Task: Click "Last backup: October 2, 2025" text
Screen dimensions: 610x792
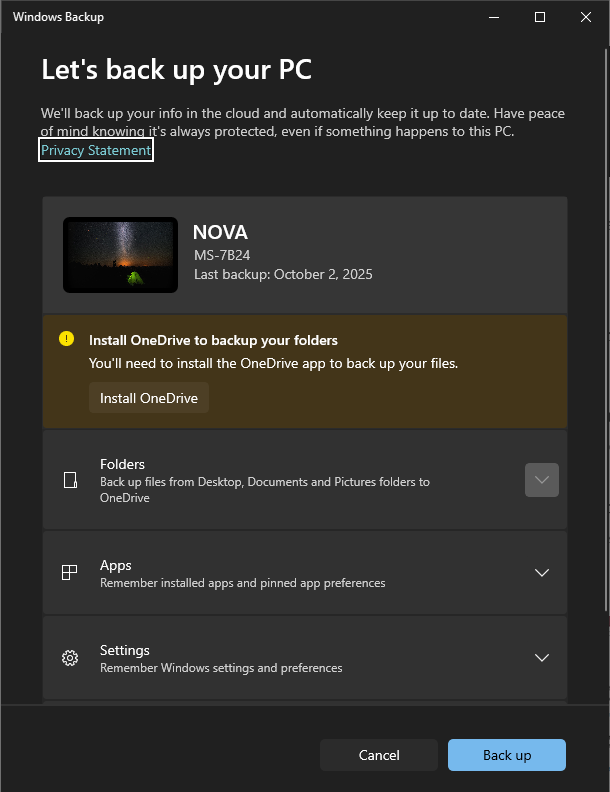Action: click(x=283, y=274)
